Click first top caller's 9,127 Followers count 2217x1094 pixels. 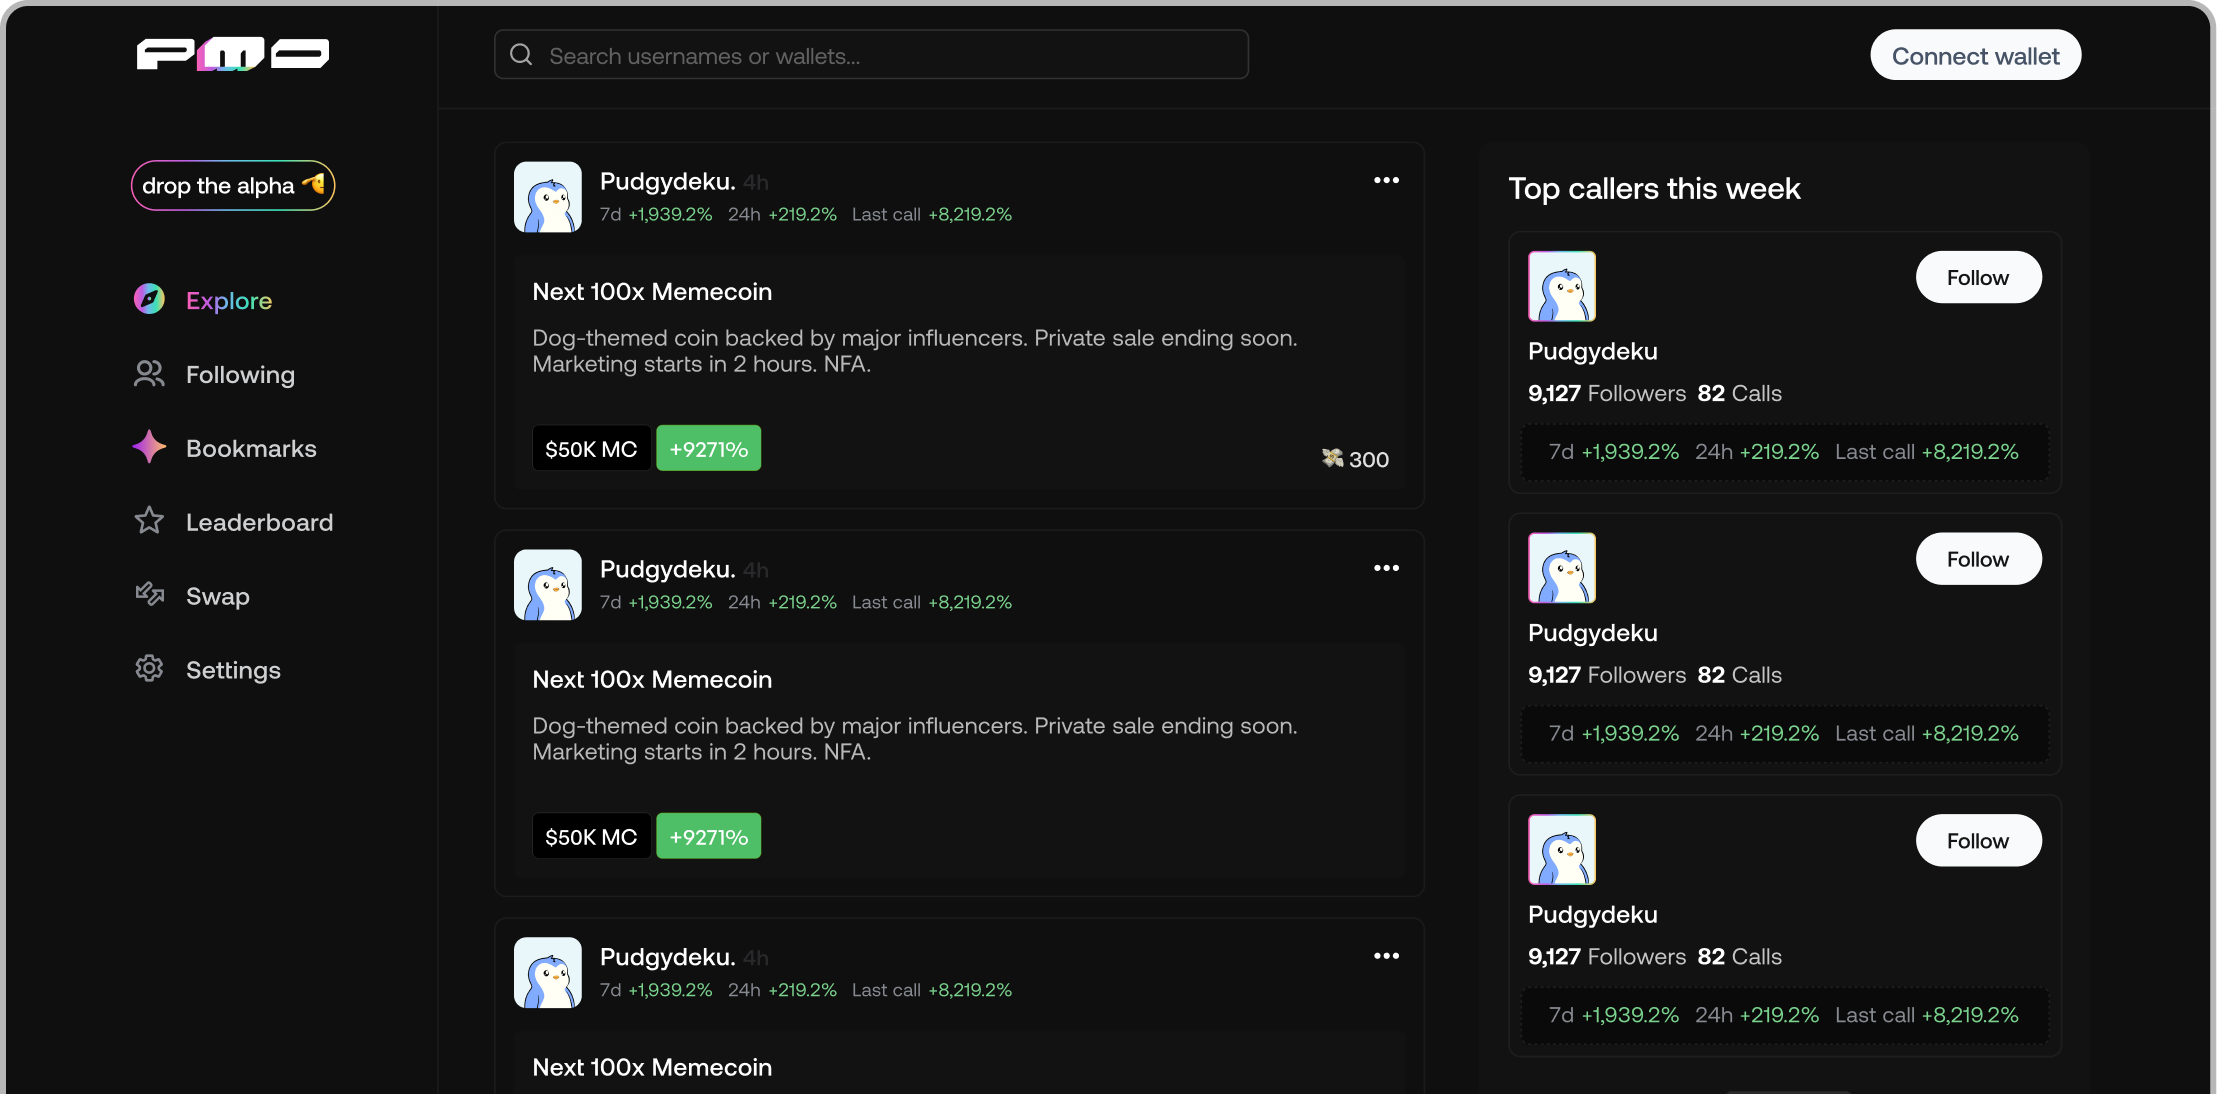tap(1607, 393)
